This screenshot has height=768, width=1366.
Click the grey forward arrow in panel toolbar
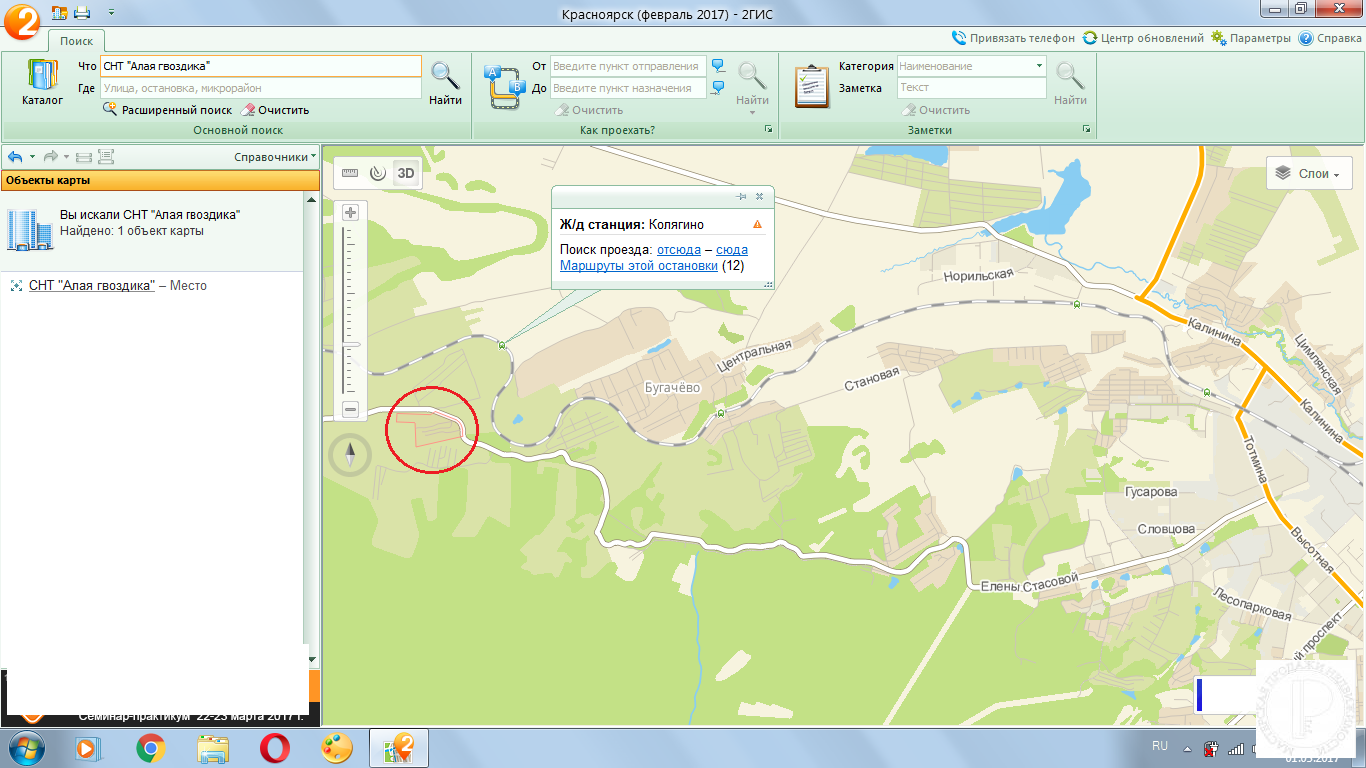[x=51, y=157]
